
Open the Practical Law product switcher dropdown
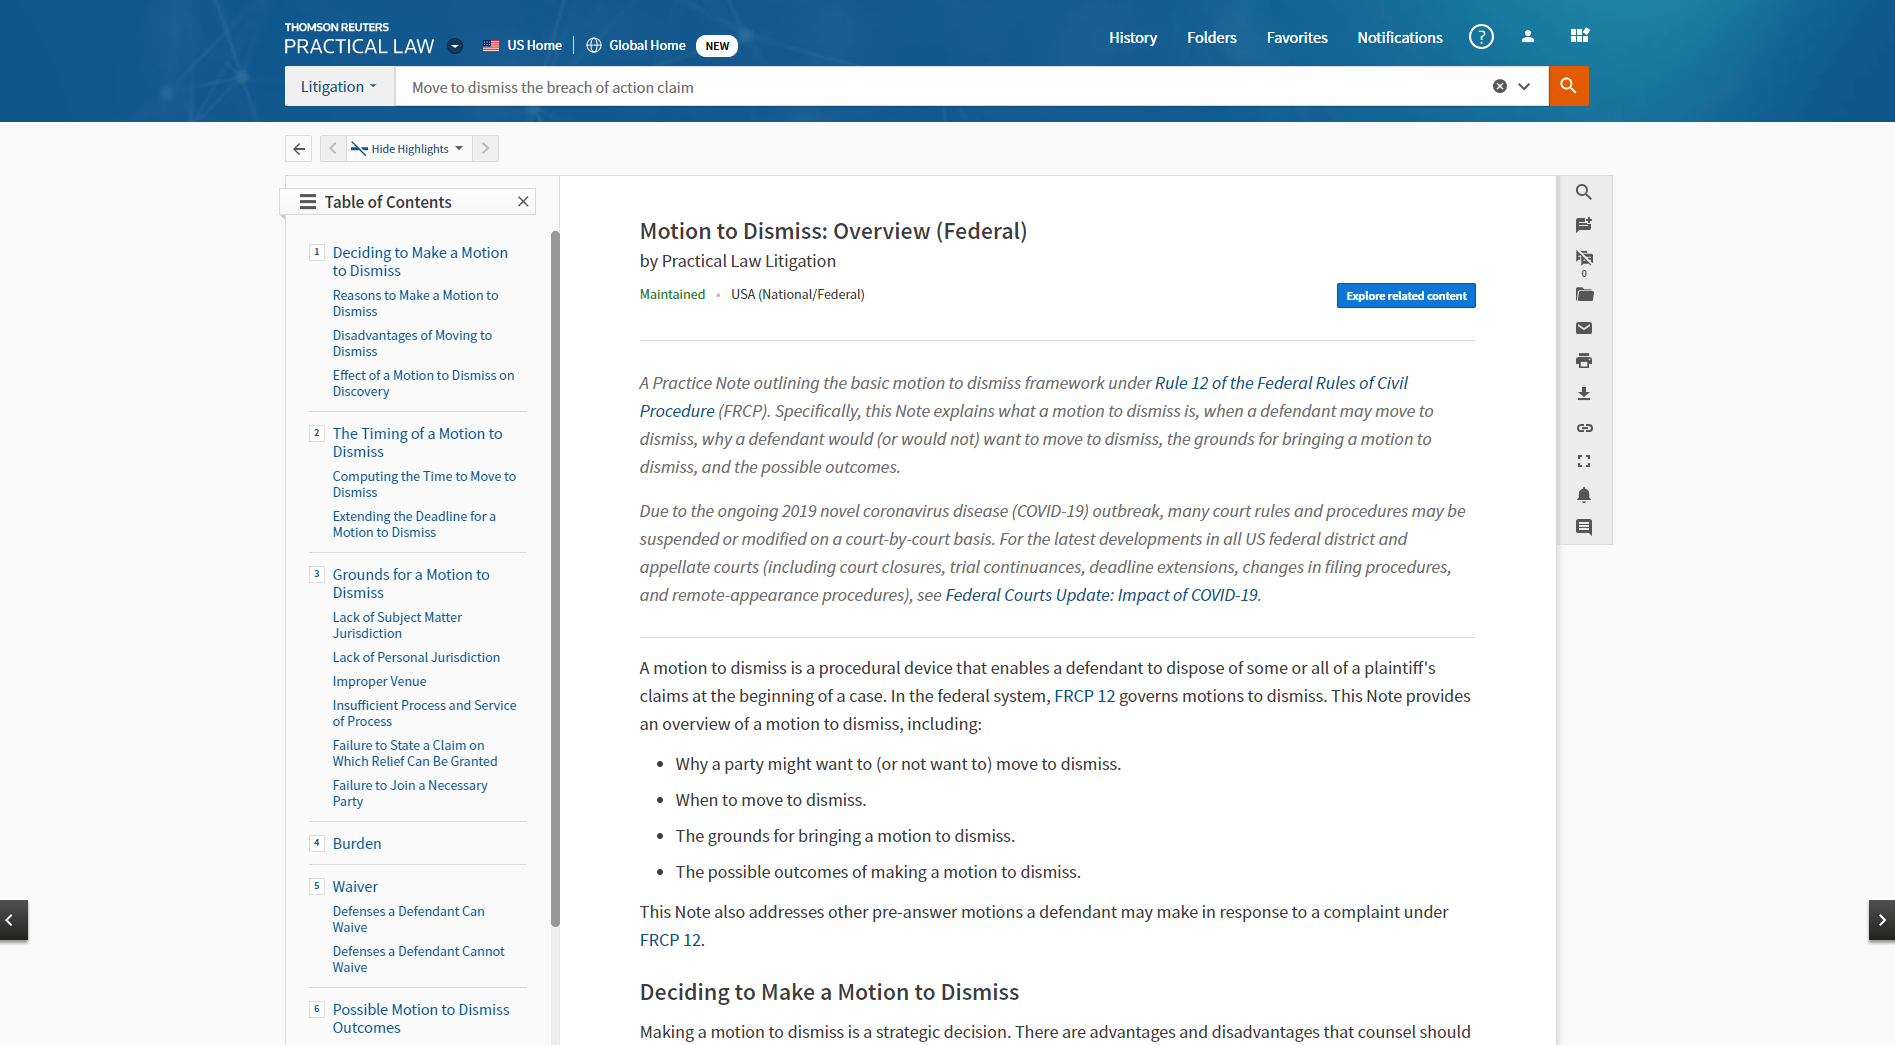coord(455,46)
